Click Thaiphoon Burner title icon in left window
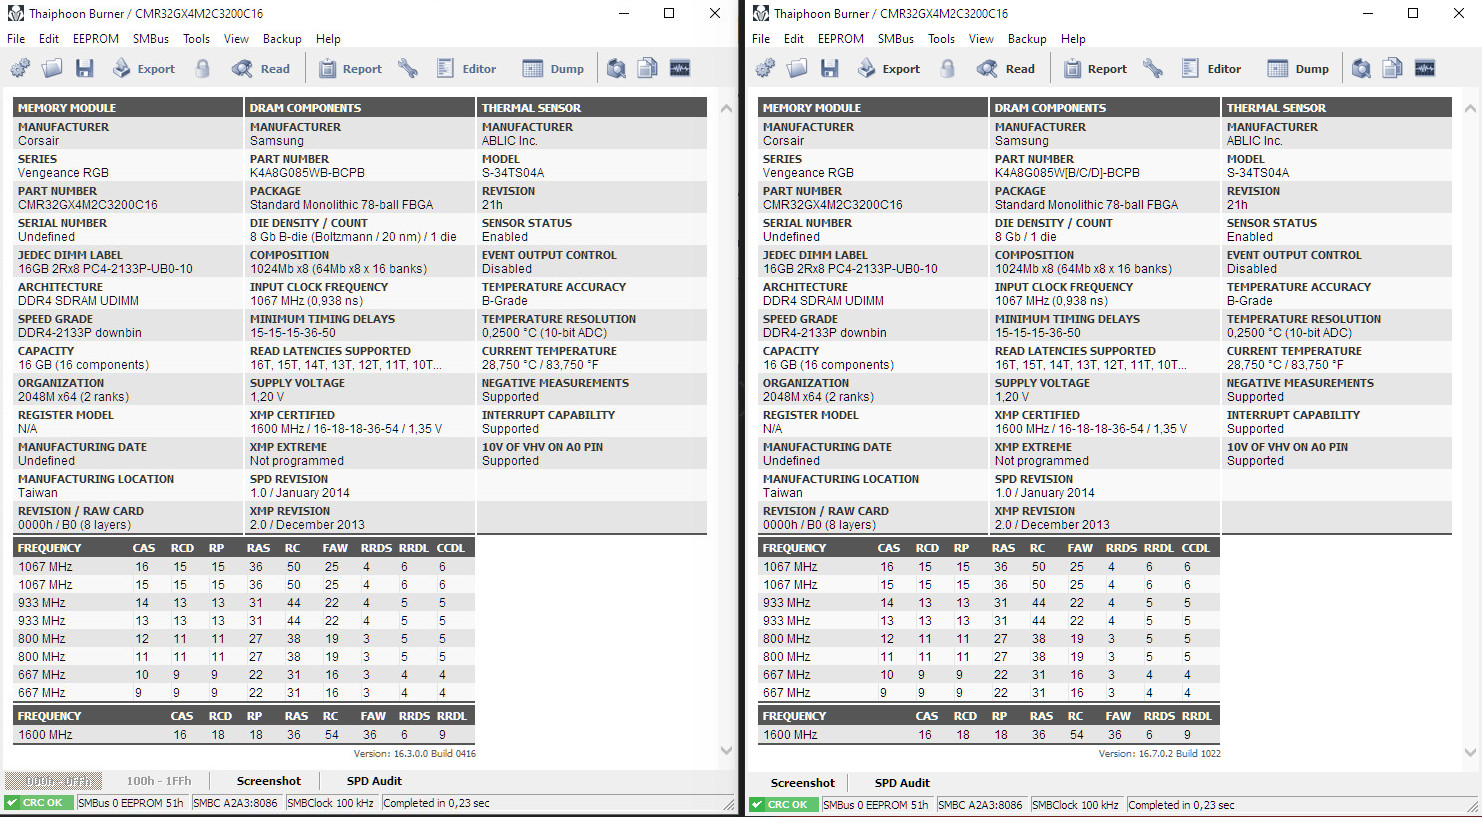Screen dimensions: 1482x817 pos(15,13)
